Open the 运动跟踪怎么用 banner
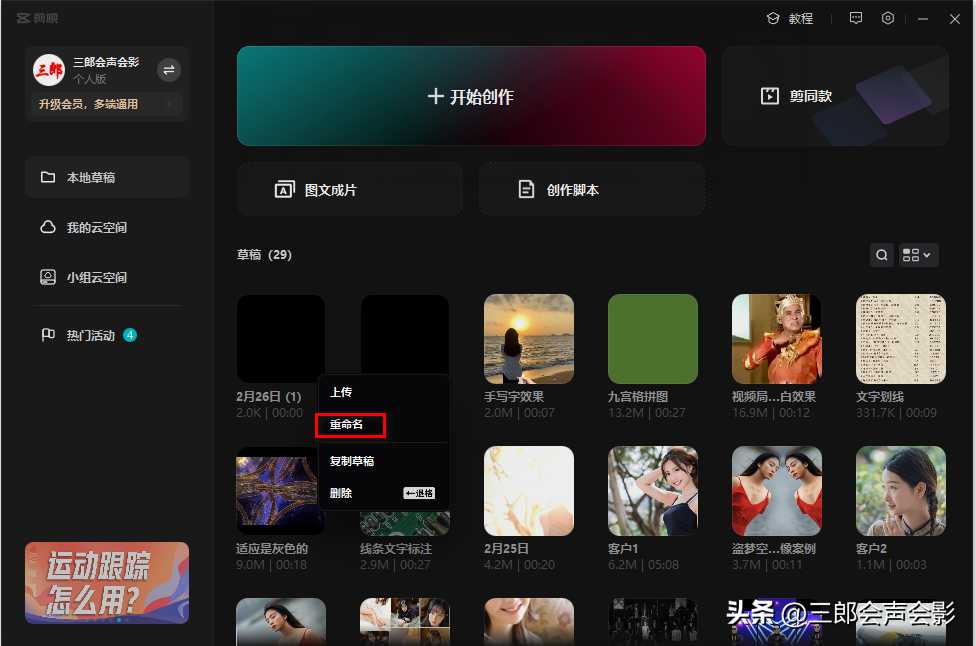The height and width of the screenshot is (646, 976). coord(107,583)
